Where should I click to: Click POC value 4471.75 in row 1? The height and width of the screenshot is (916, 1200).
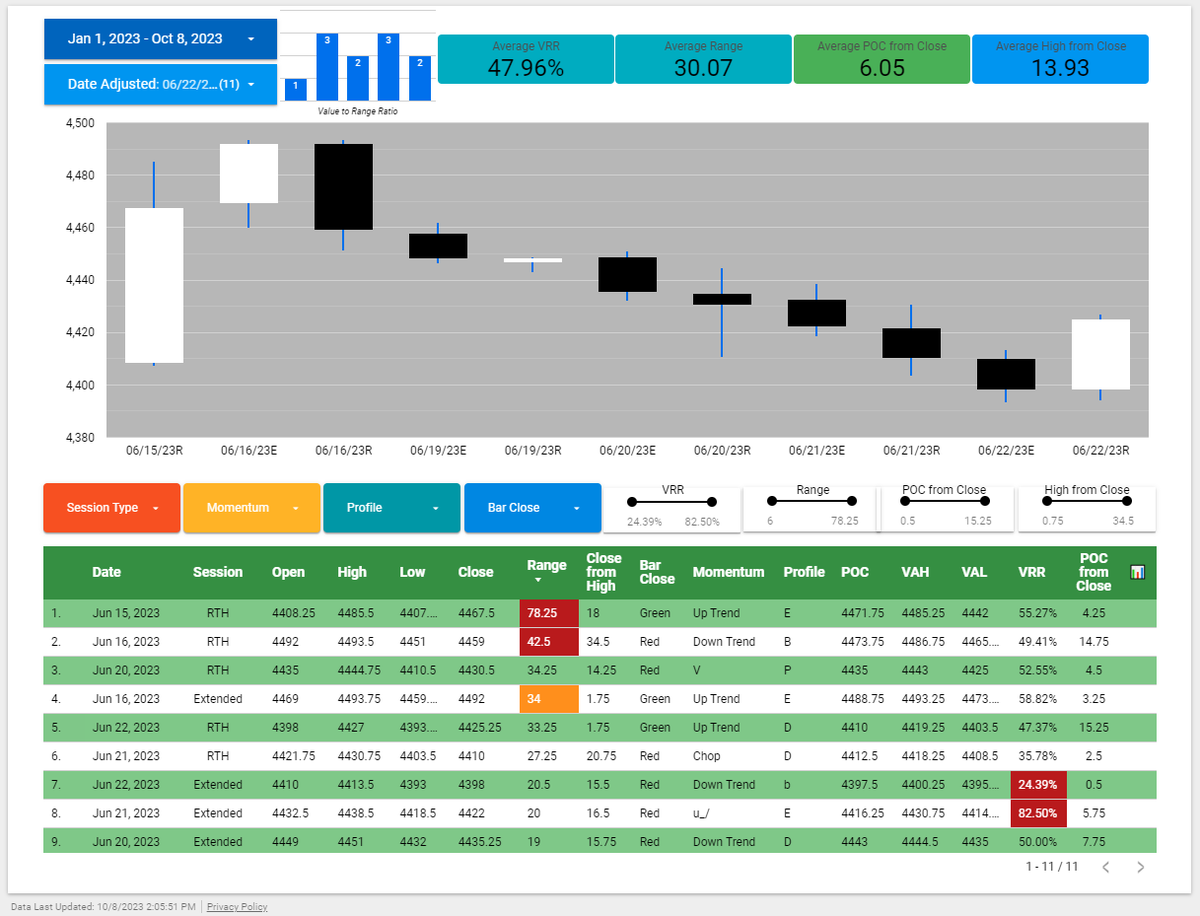863,613
